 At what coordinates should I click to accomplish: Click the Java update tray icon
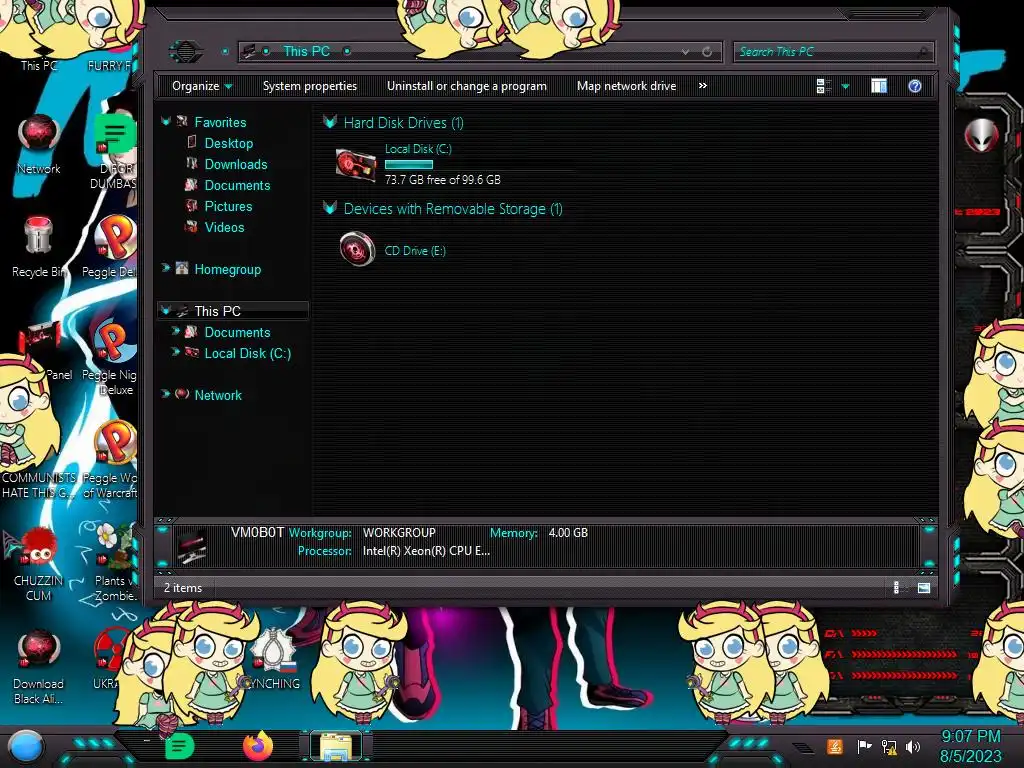point(834,746)
